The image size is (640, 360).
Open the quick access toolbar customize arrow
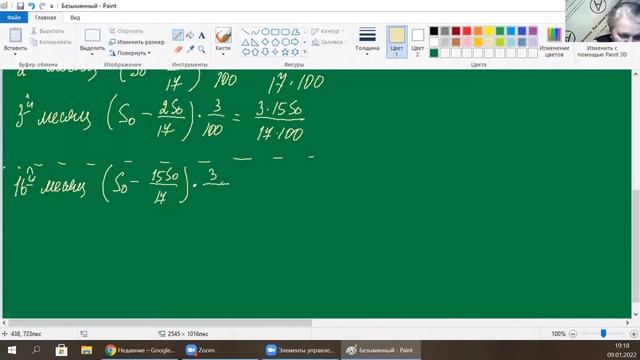point(52,6)
